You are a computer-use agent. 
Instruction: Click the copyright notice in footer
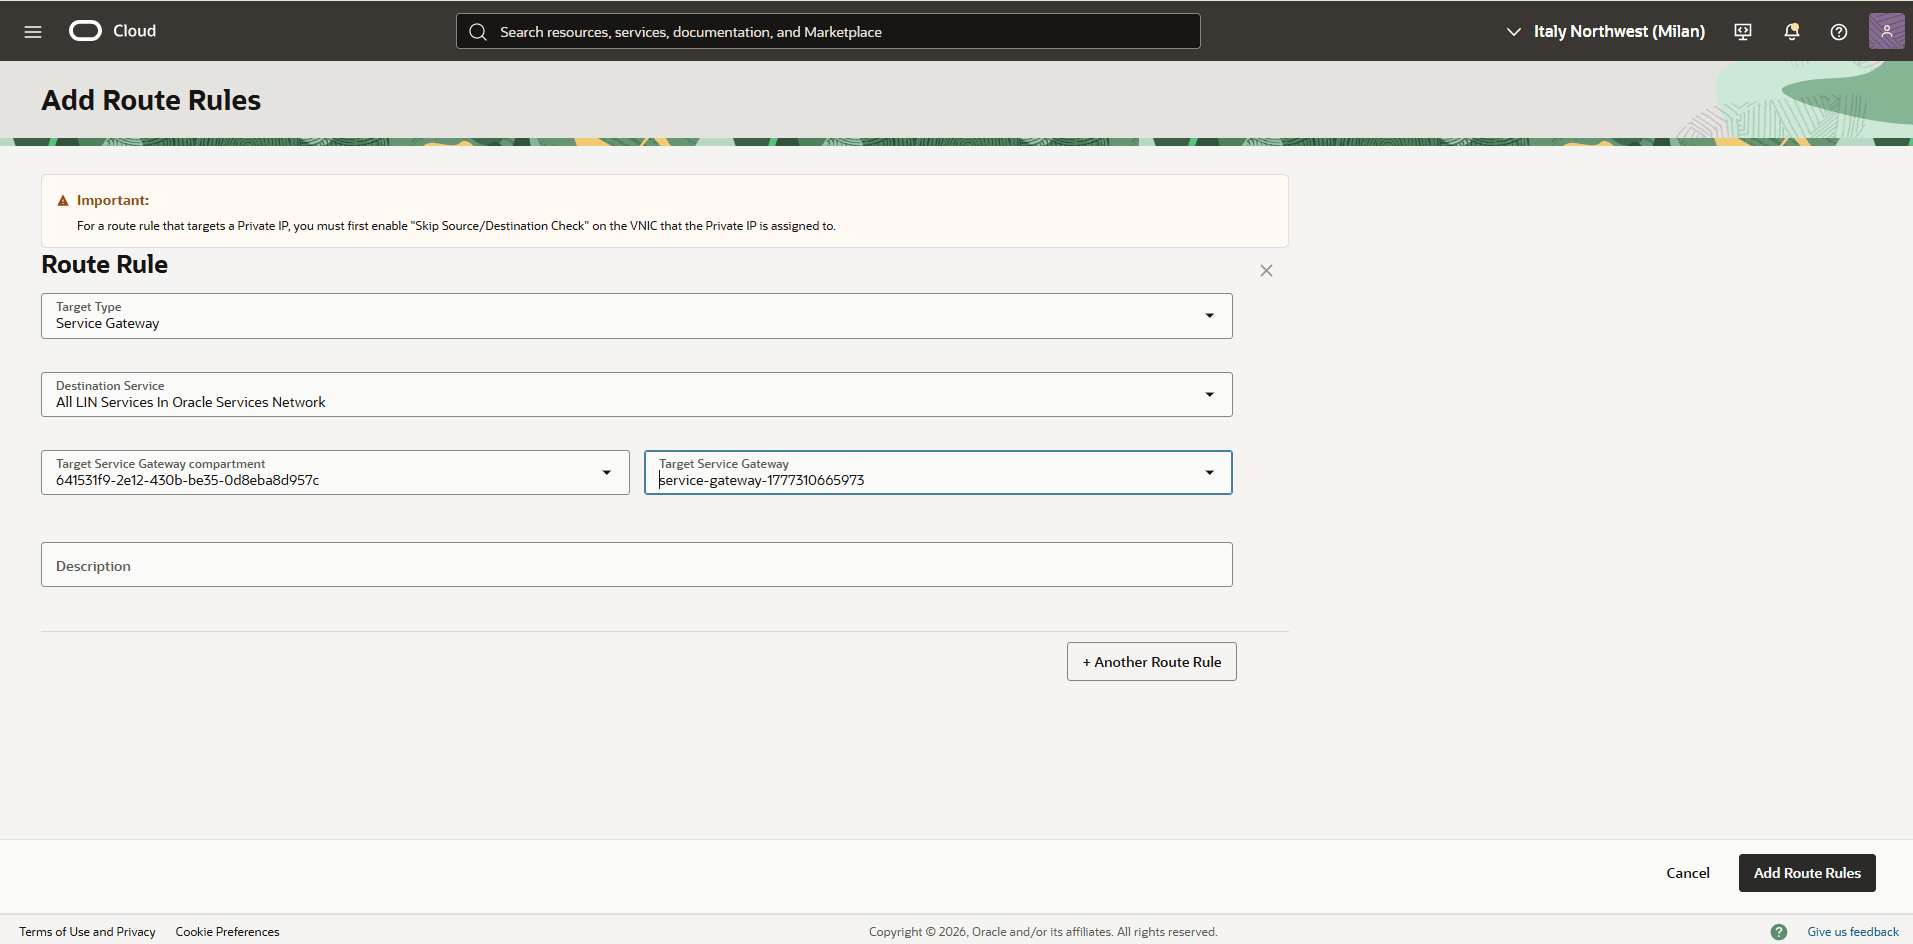[1043, 932]
